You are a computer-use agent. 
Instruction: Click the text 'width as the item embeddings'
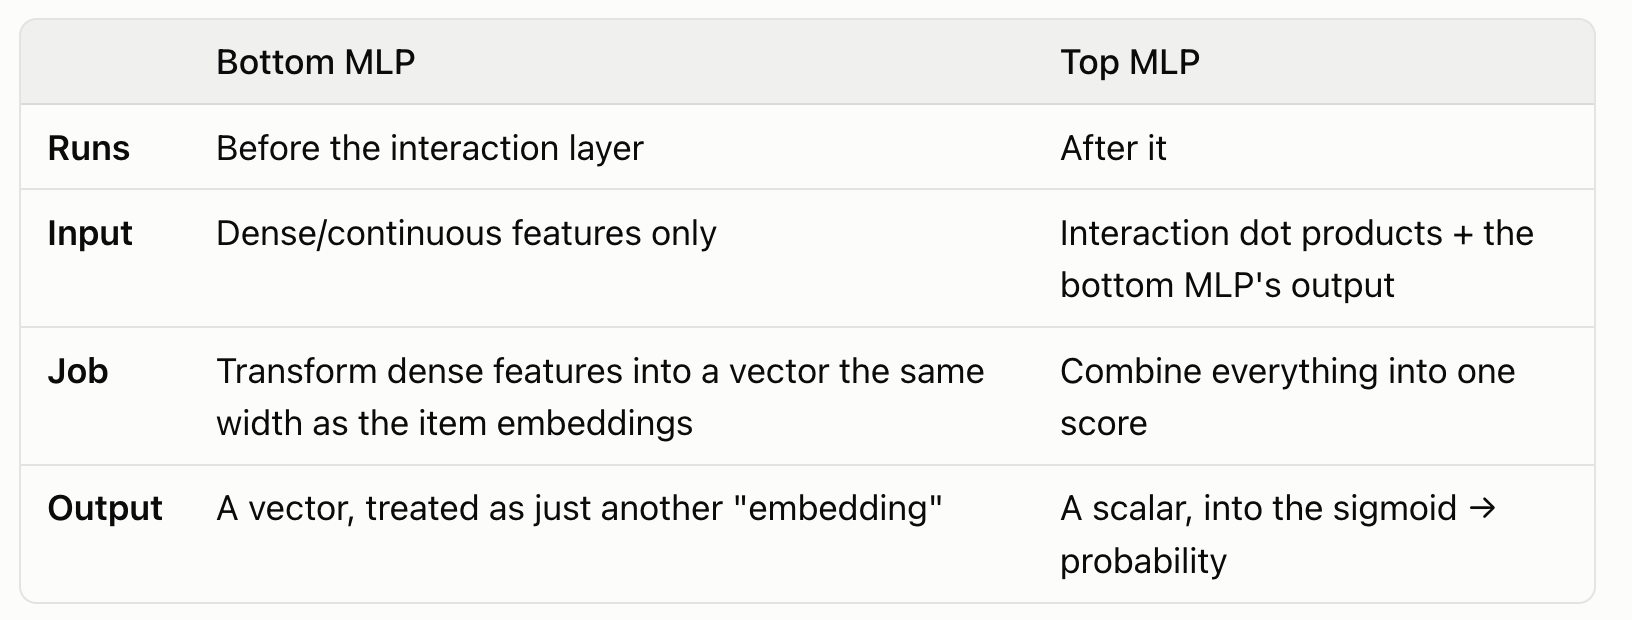tap(454, 423)
